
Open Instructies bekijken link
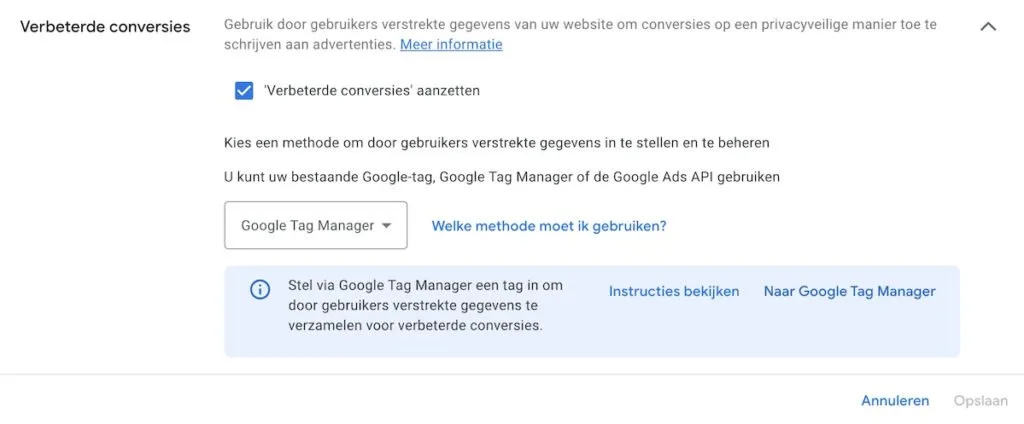[x=674, y=291]
